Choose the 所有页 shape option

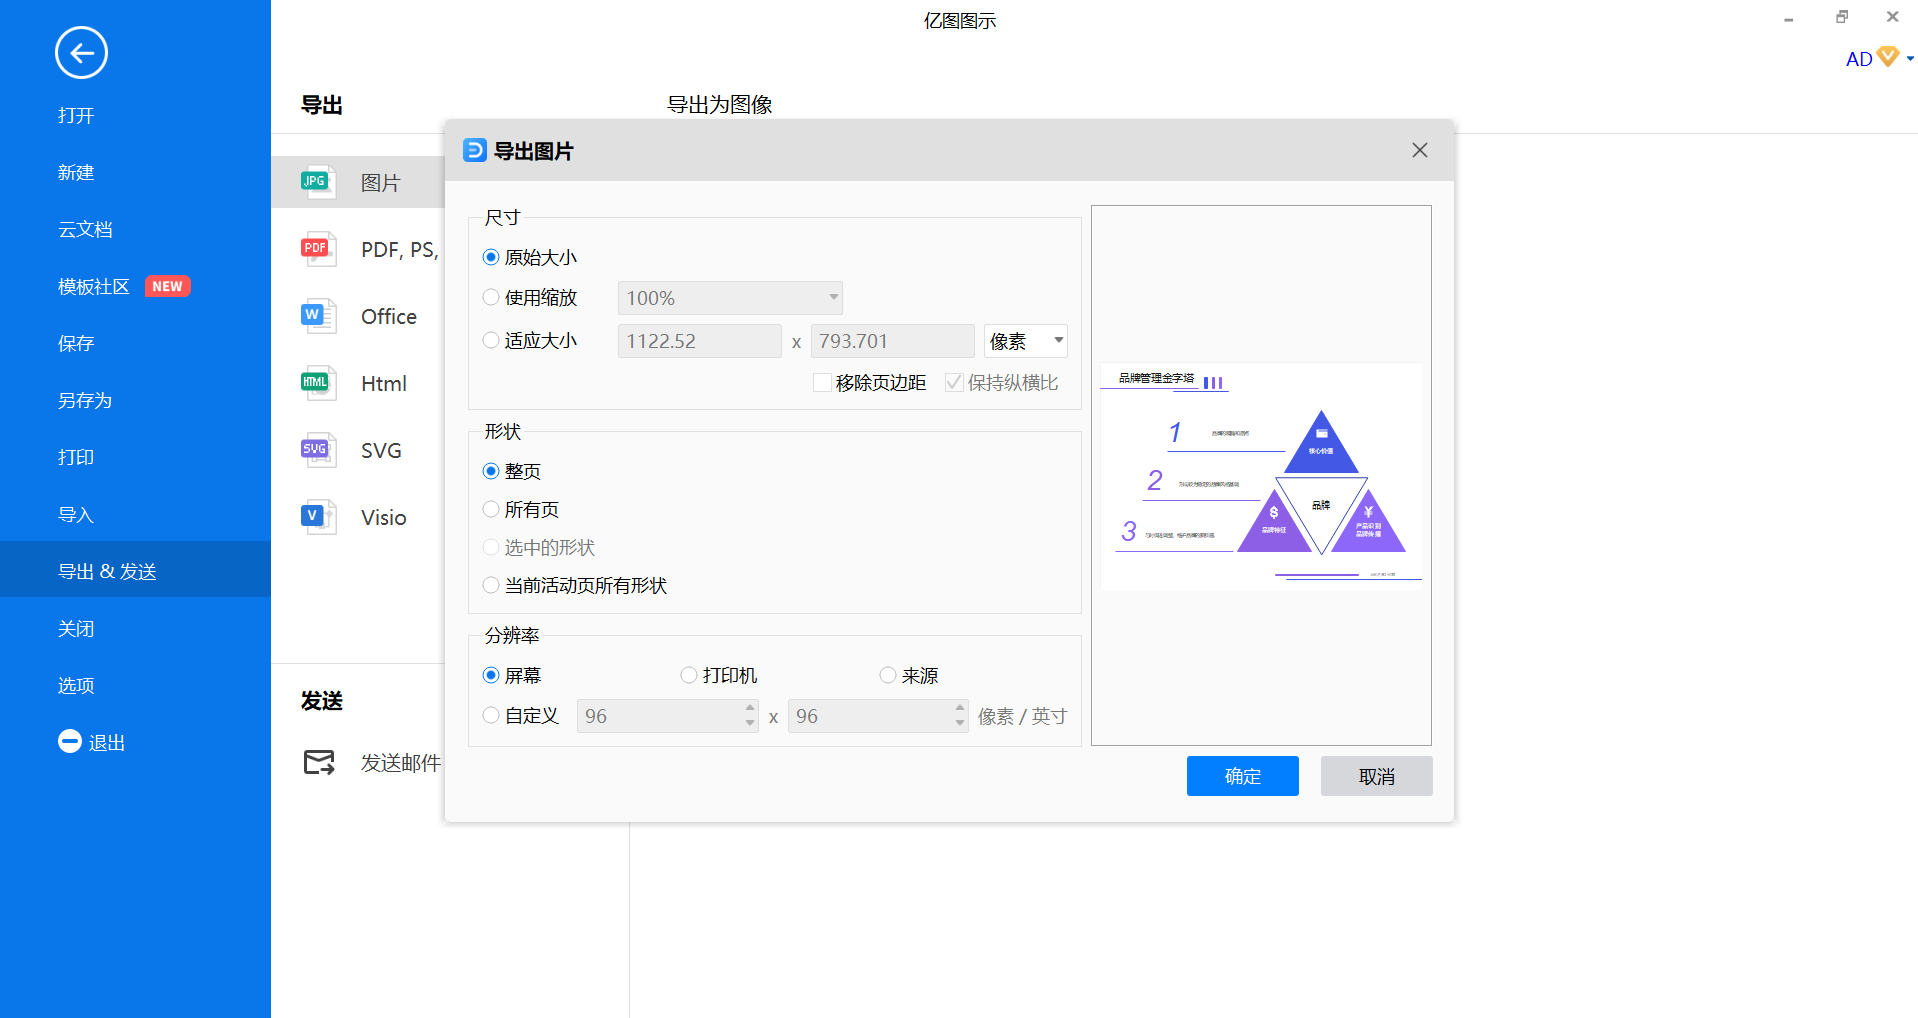click(x=491, y=509)
